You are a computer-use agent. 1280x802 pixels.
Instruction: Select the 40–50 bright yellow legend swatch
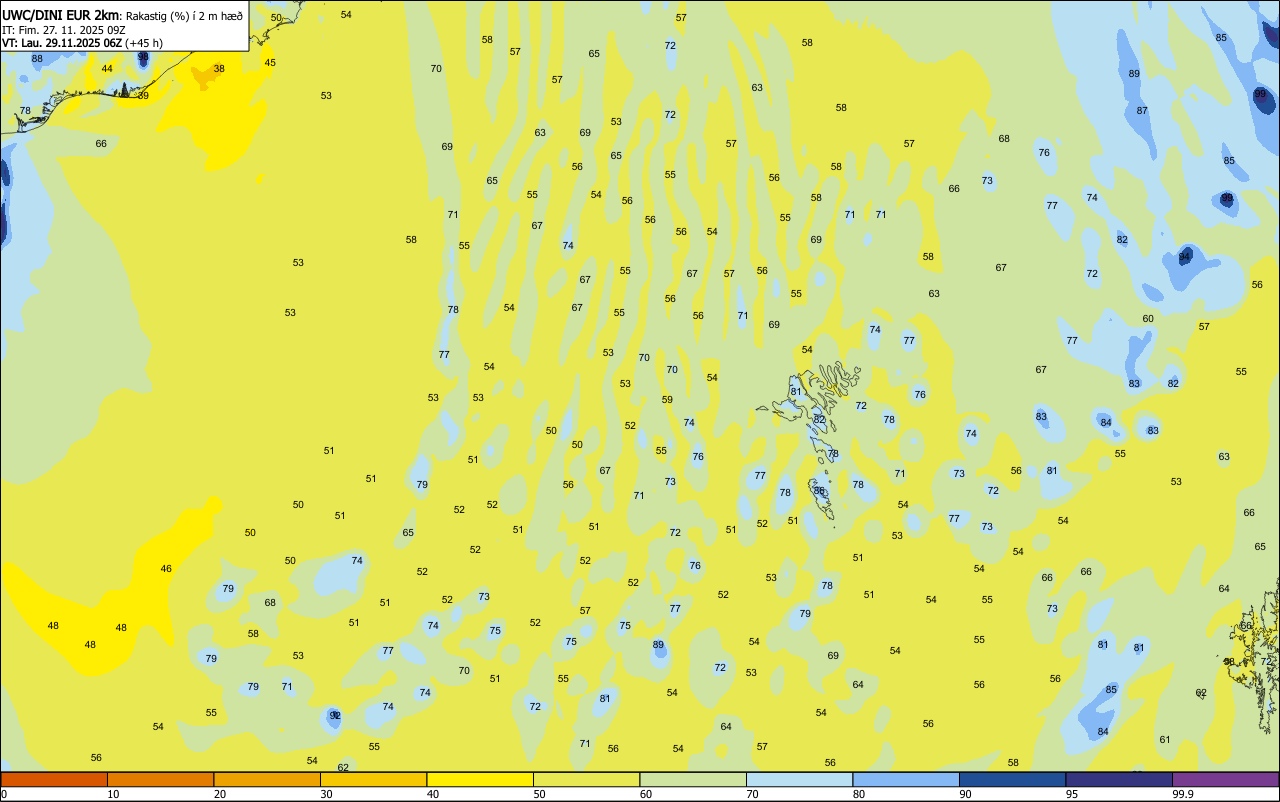pyautogui.click(x=480, y=779)
